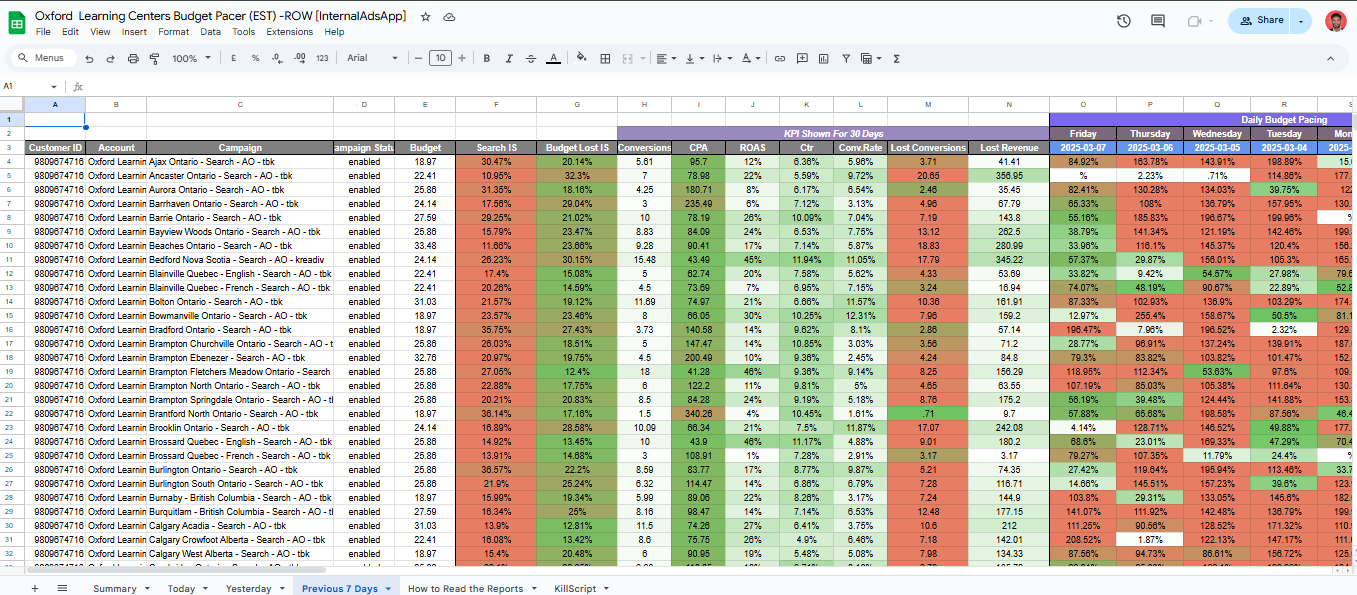Switch to the KillScript sheet tab
This screenshot has height=595, width=1357.
click(582, 588)
